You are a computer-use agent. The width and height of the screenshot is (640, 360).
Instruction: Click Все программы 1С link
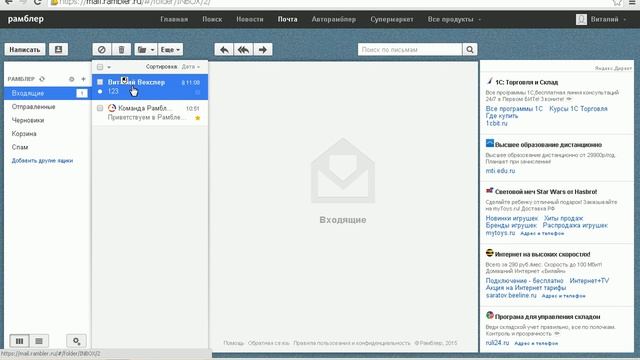click(514, 109)
